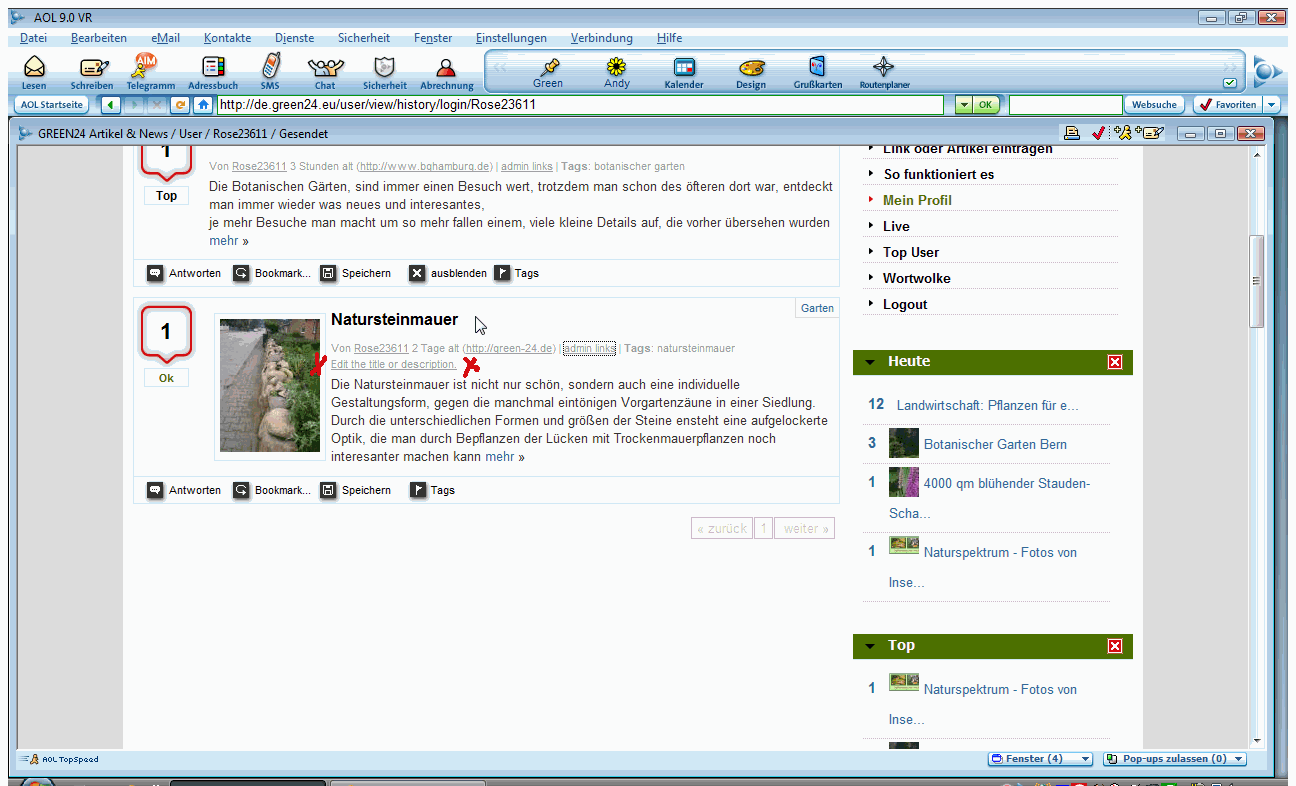Open the Botanischer Garten Bern link

tap(995, 444)
